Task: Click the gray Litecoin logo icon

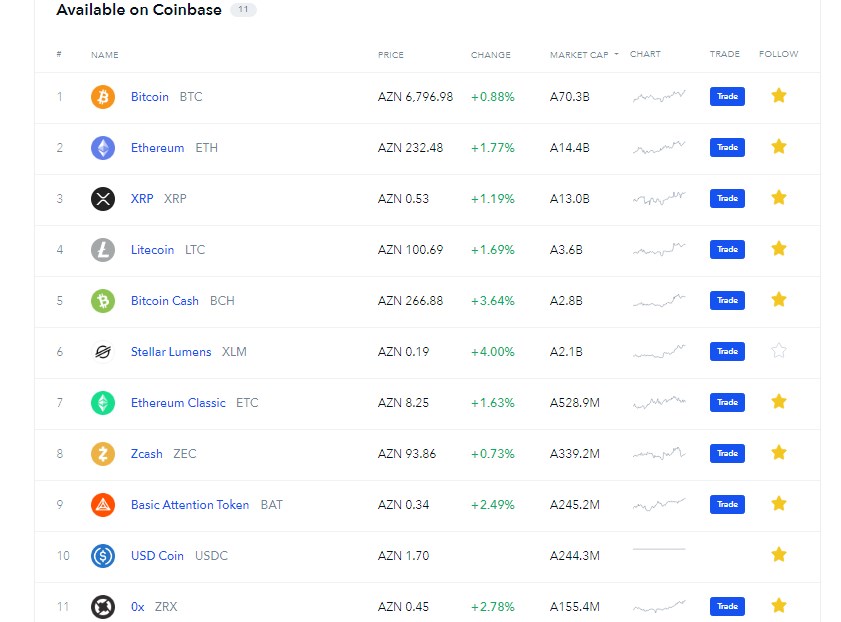Action: [x=103, y=250]
